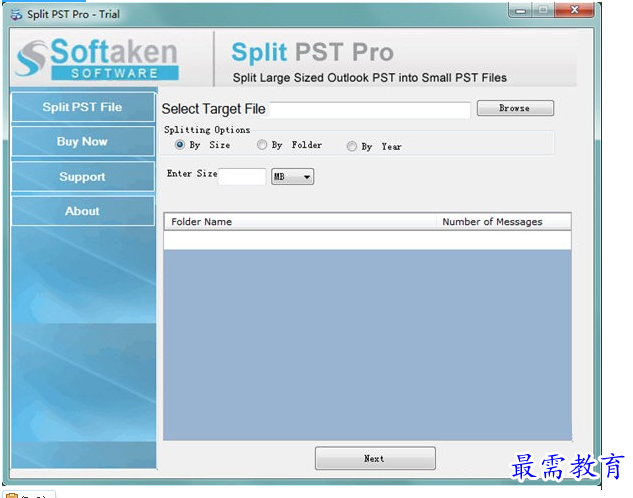Close the Split PST Pro window
Image resolution: width=633 pixels, height=498 pixels.
click(574, 10)
